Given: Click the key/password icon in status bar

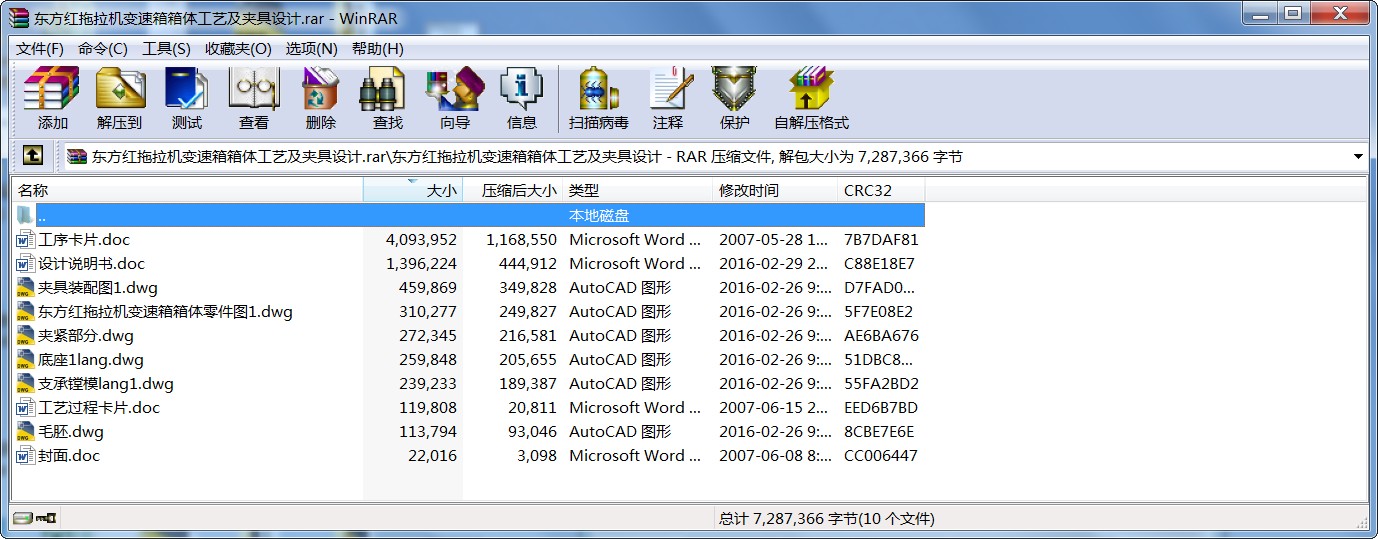Looking at the screenshot, I should (x=47, y=518).
